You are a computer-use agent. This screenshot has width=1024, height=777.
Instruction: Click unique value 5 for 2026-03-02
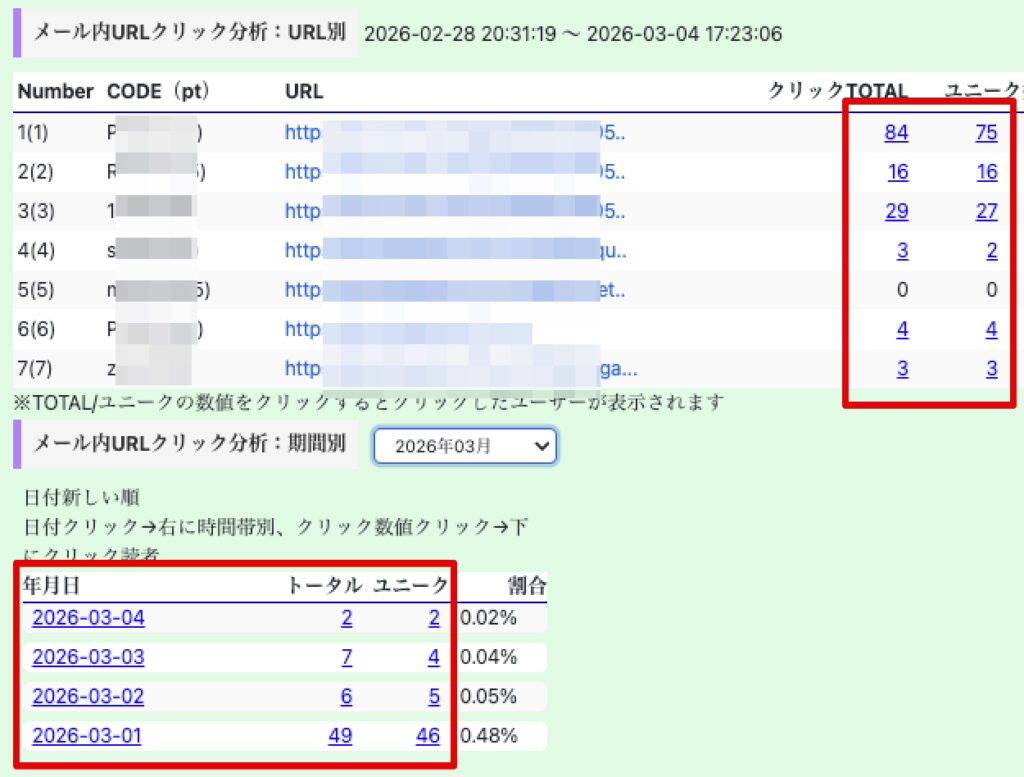click(x=434, y=697)
